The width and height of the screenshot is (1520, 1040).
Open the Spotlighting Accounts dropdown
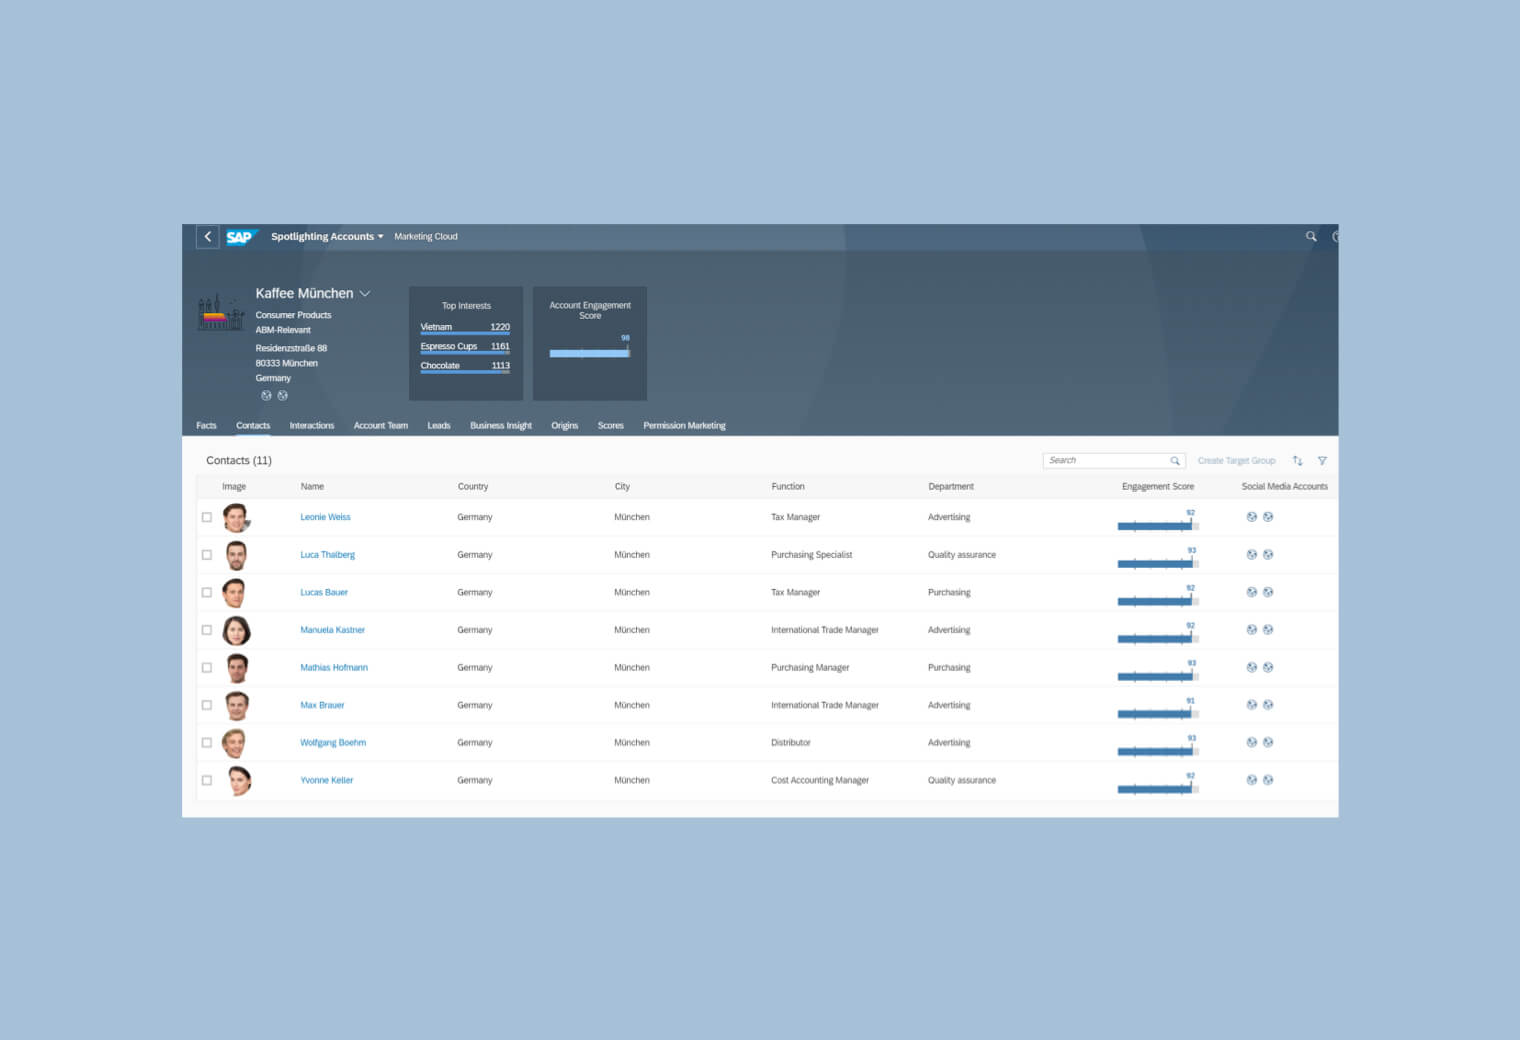point(326,236)
